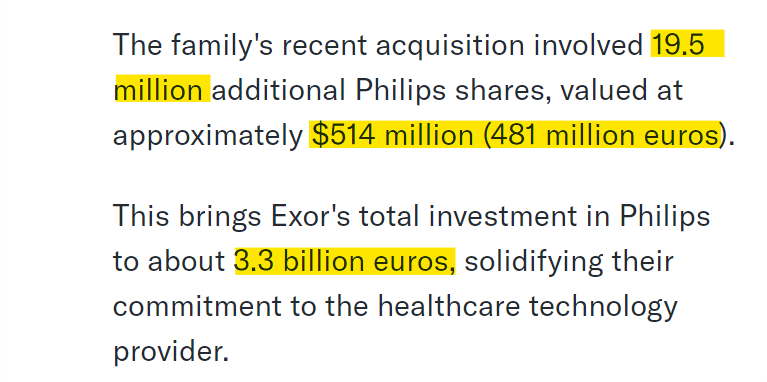
Task: Click the highlighted "19.5" figure
Action: tap(678, 45)
